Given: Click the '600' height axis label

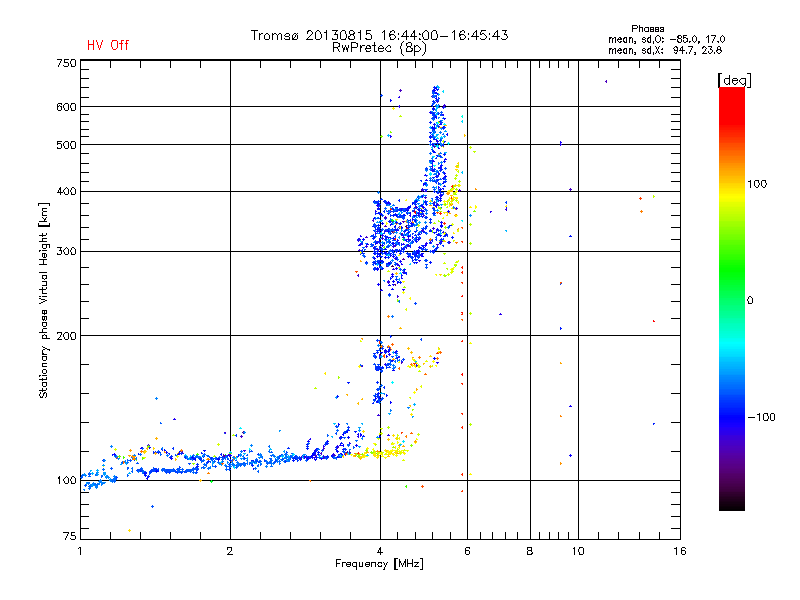Looking at the screenshot, I should tap(66, 107).
